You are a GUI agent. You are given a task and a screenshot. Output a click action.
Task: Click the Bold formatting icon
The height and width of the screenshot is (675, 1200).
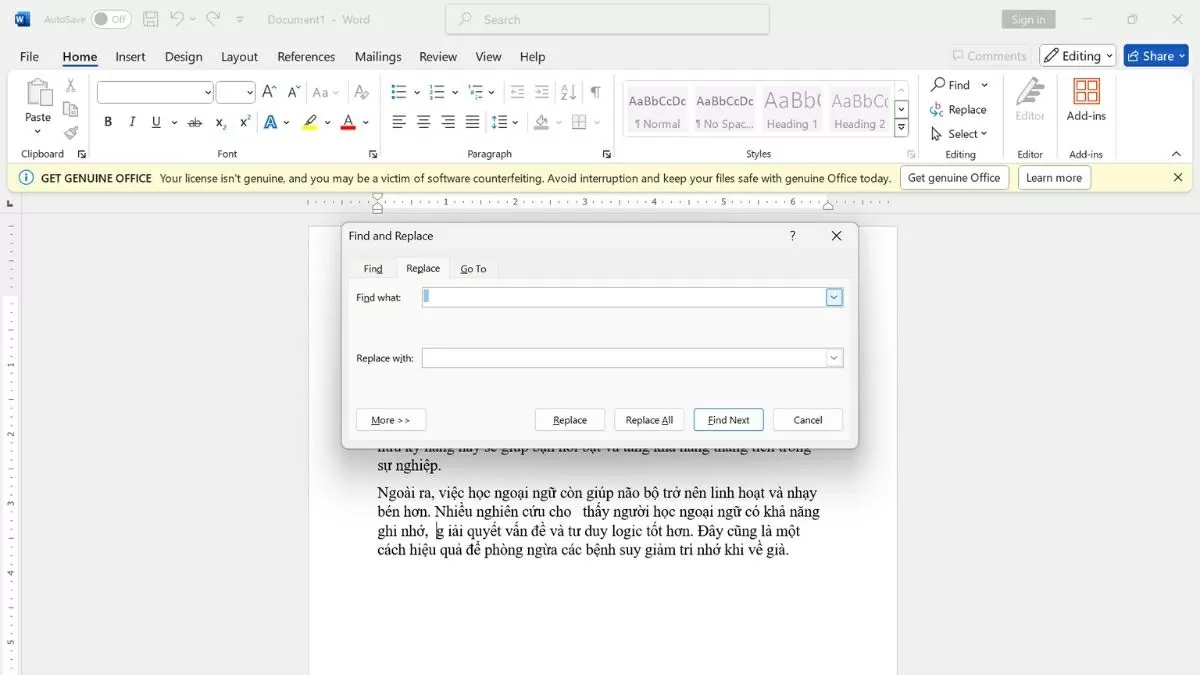(x=108, y=122)
